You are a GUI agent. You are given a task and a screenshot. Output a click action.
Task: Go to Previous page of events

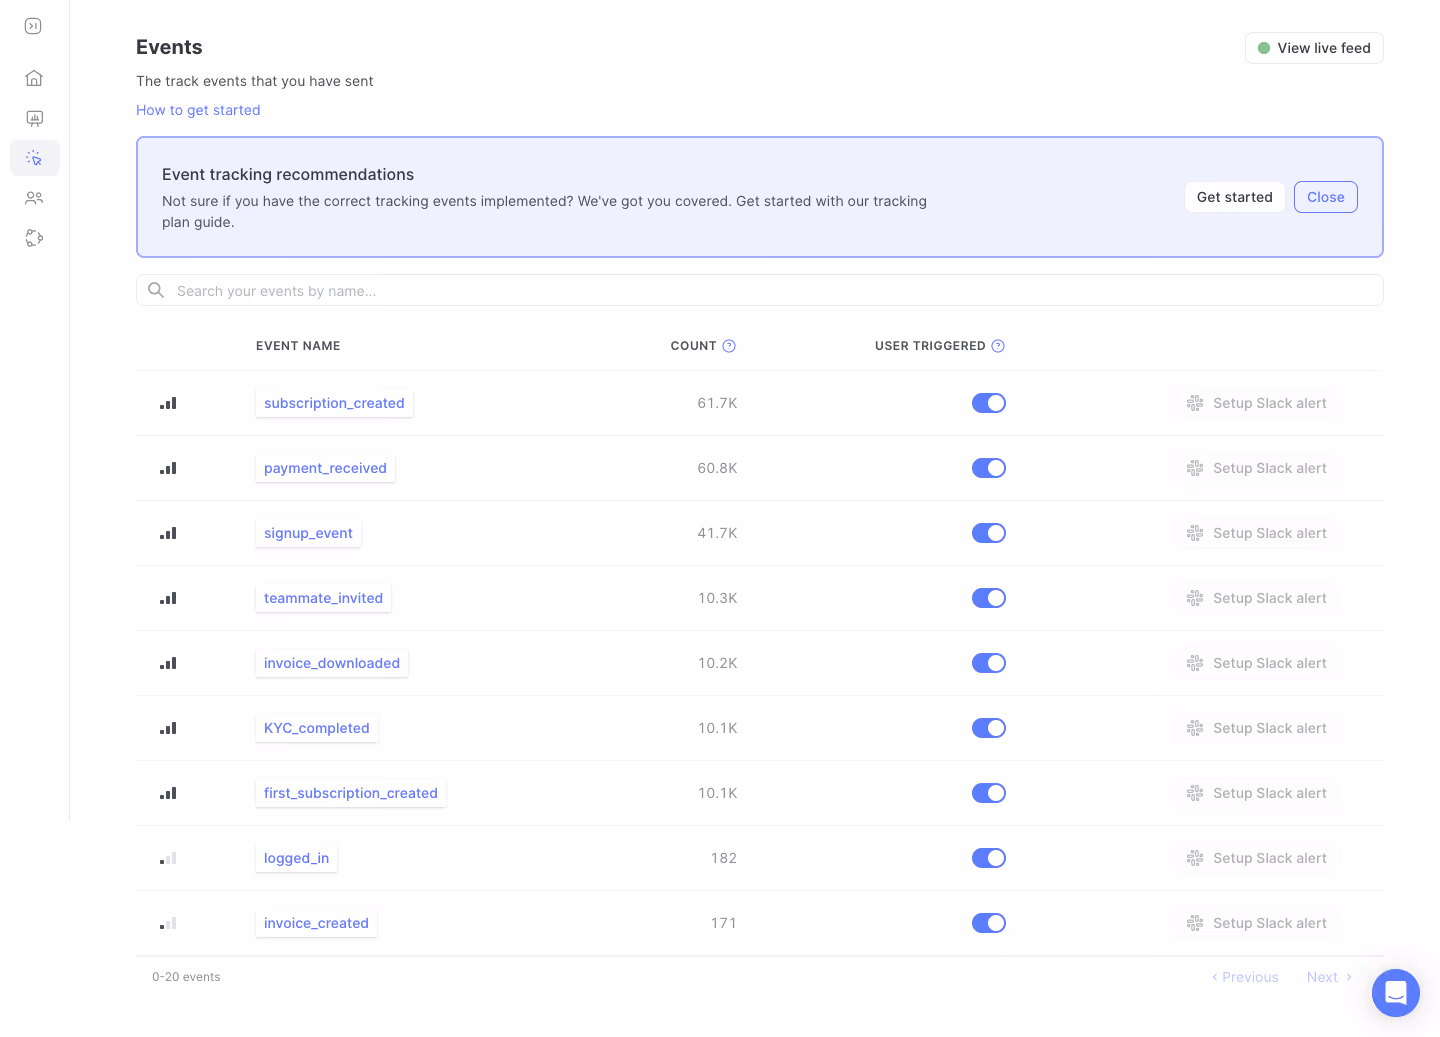(1245, 977)
